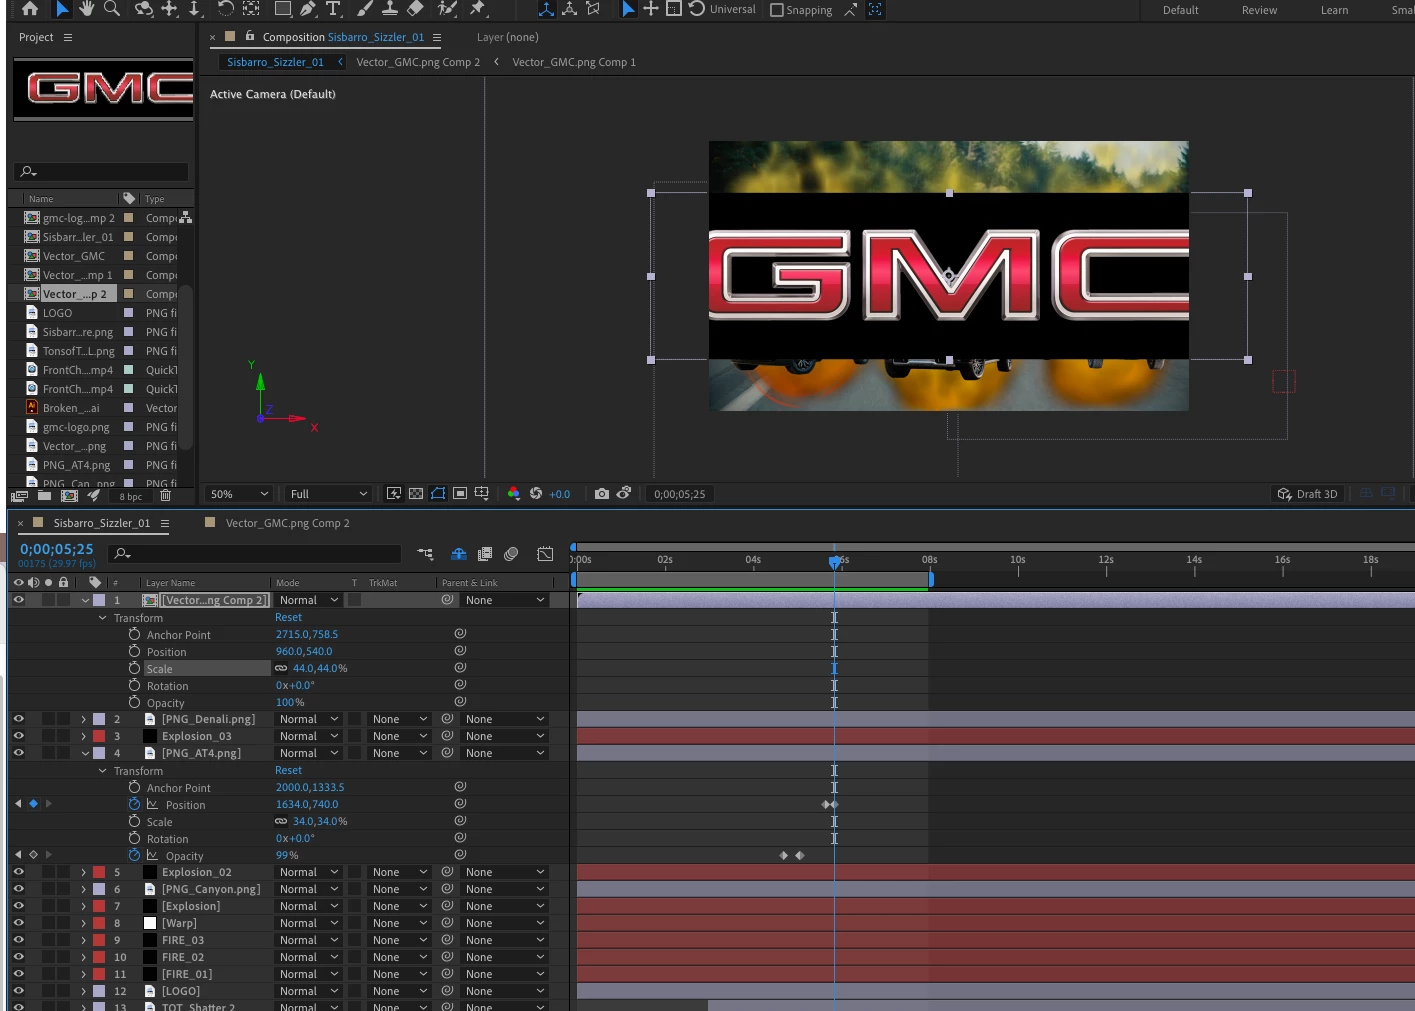Select the Selection arrow tool
The image size is (1415, 1011).
(62, 9)
